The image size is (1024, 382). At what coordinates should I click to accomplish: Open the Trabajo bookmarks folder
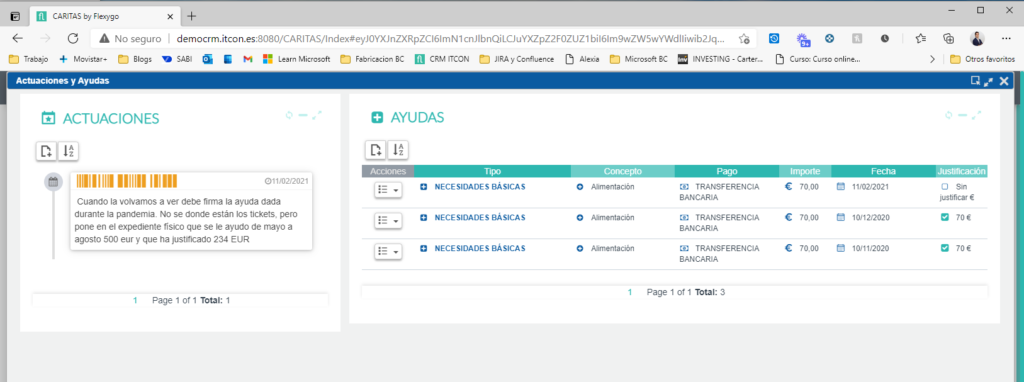click(x=29, y=59)
